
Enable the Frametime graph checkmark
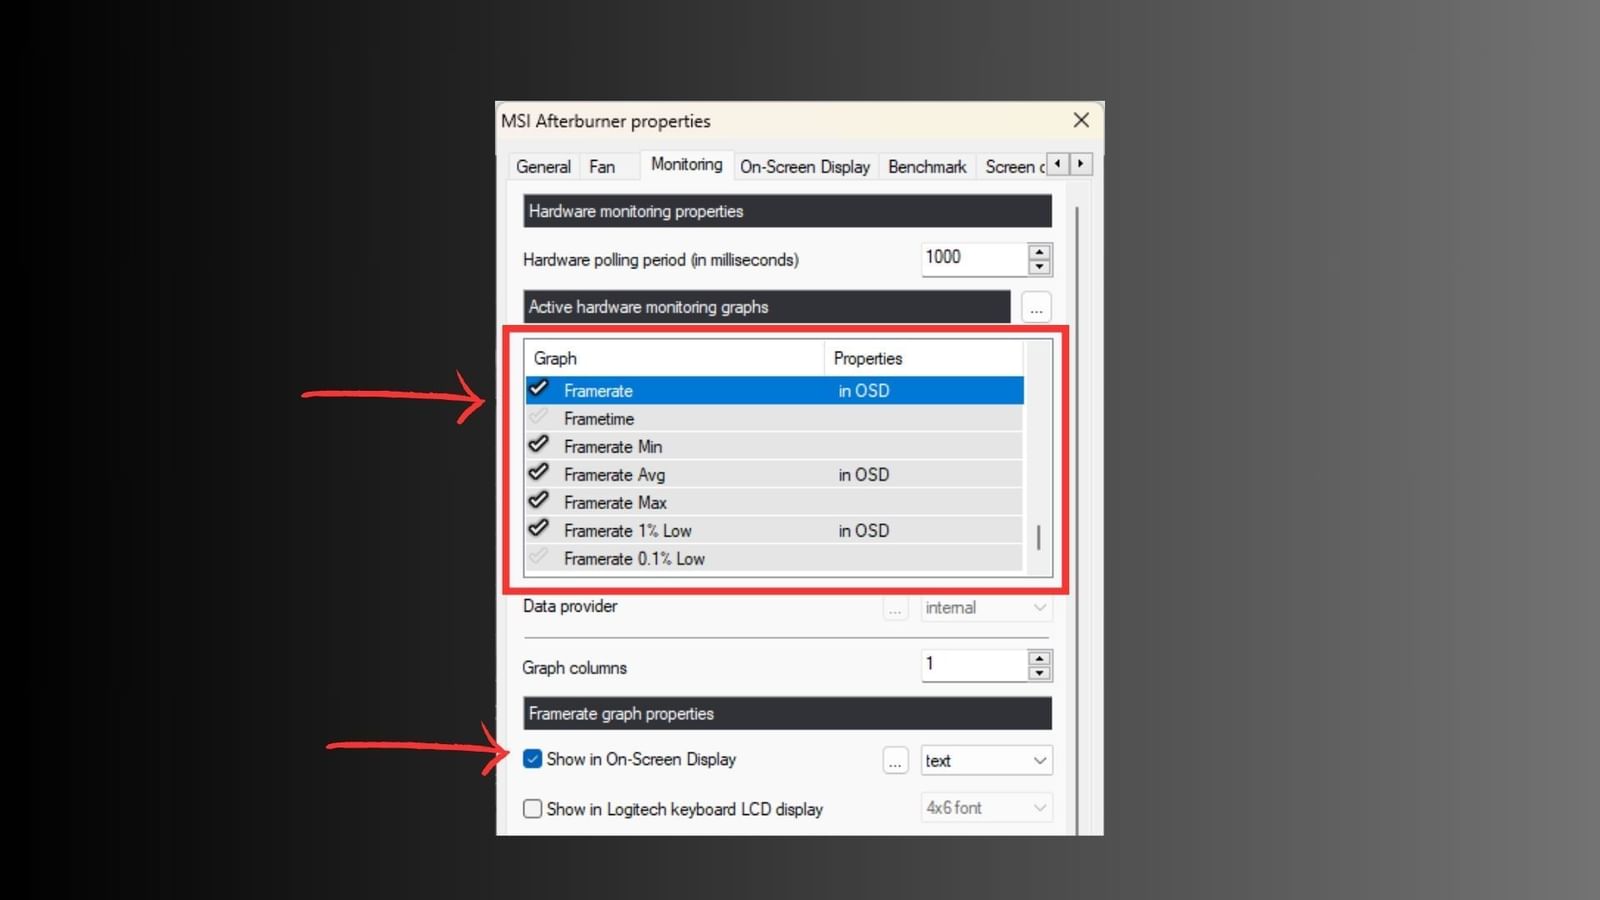pyautogui.click(x=539, y=418)
